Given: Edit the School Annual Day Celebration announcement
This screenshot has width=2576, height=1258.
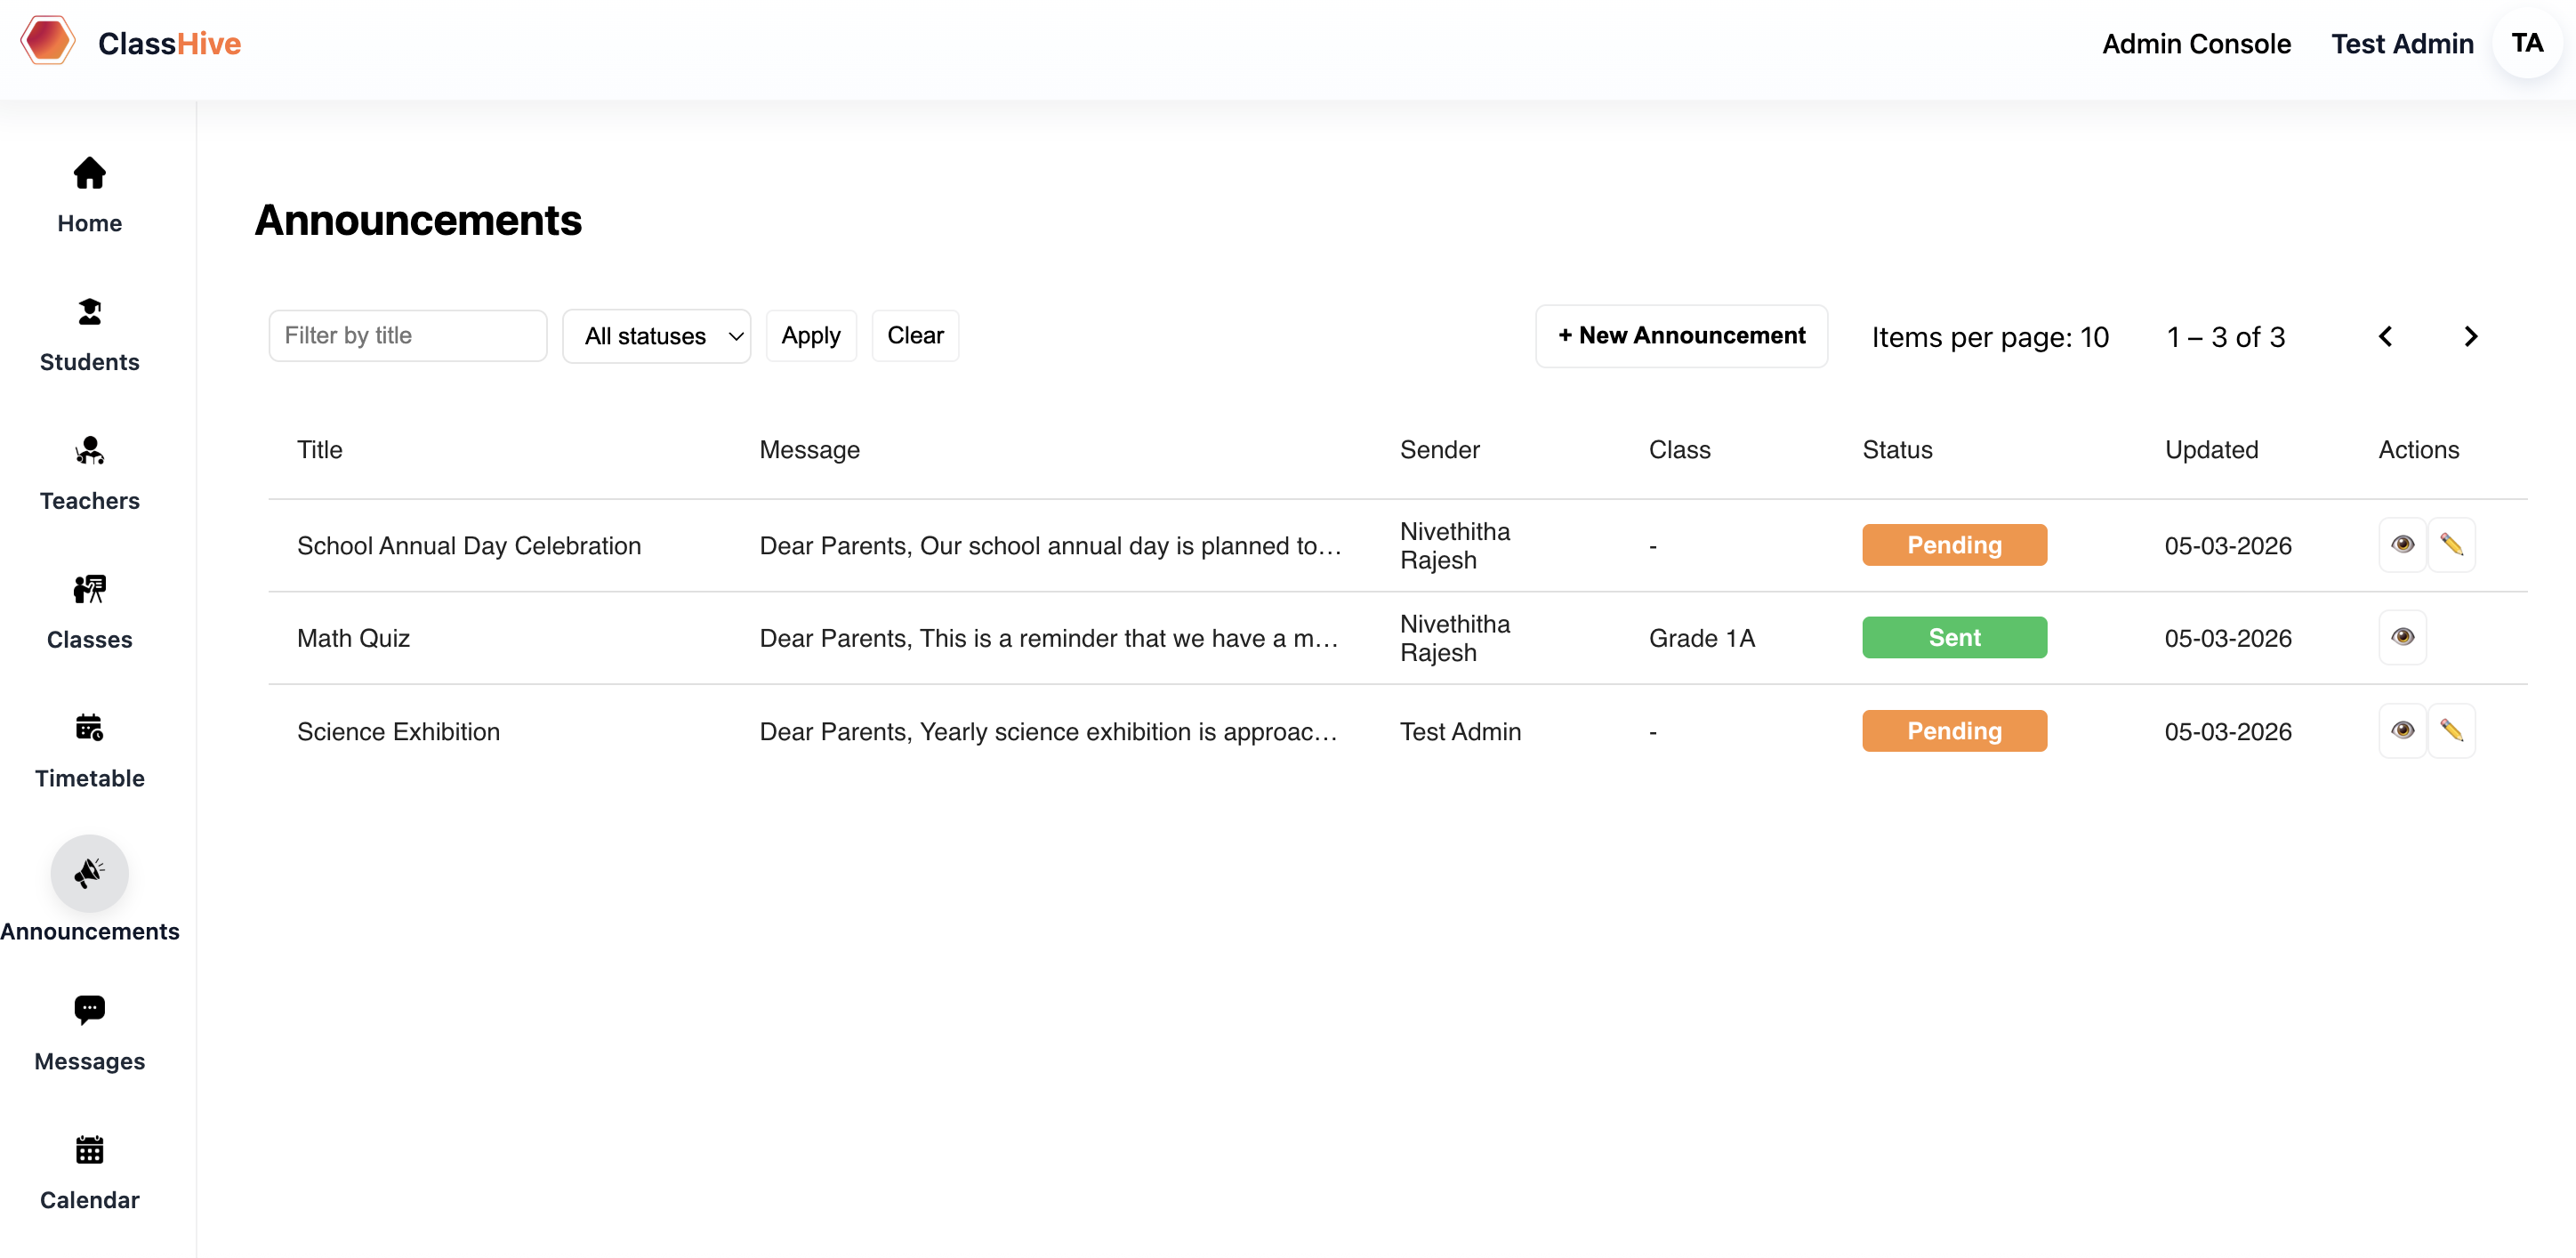Looking at the screenshot, I should (2452, 545).
